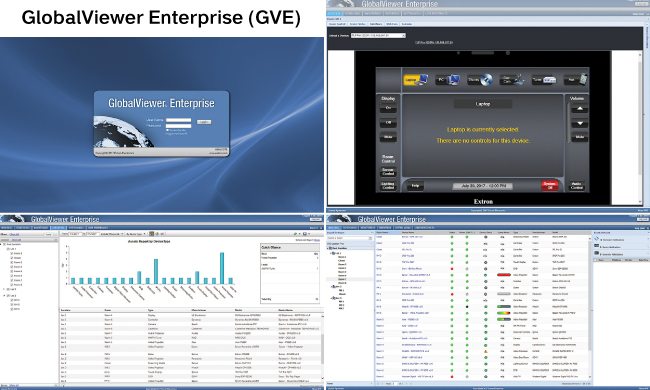Viewport: 650px width, 390px height.
Task: Click the red lamp hours bar in device list
Action: tap(504, 275)
